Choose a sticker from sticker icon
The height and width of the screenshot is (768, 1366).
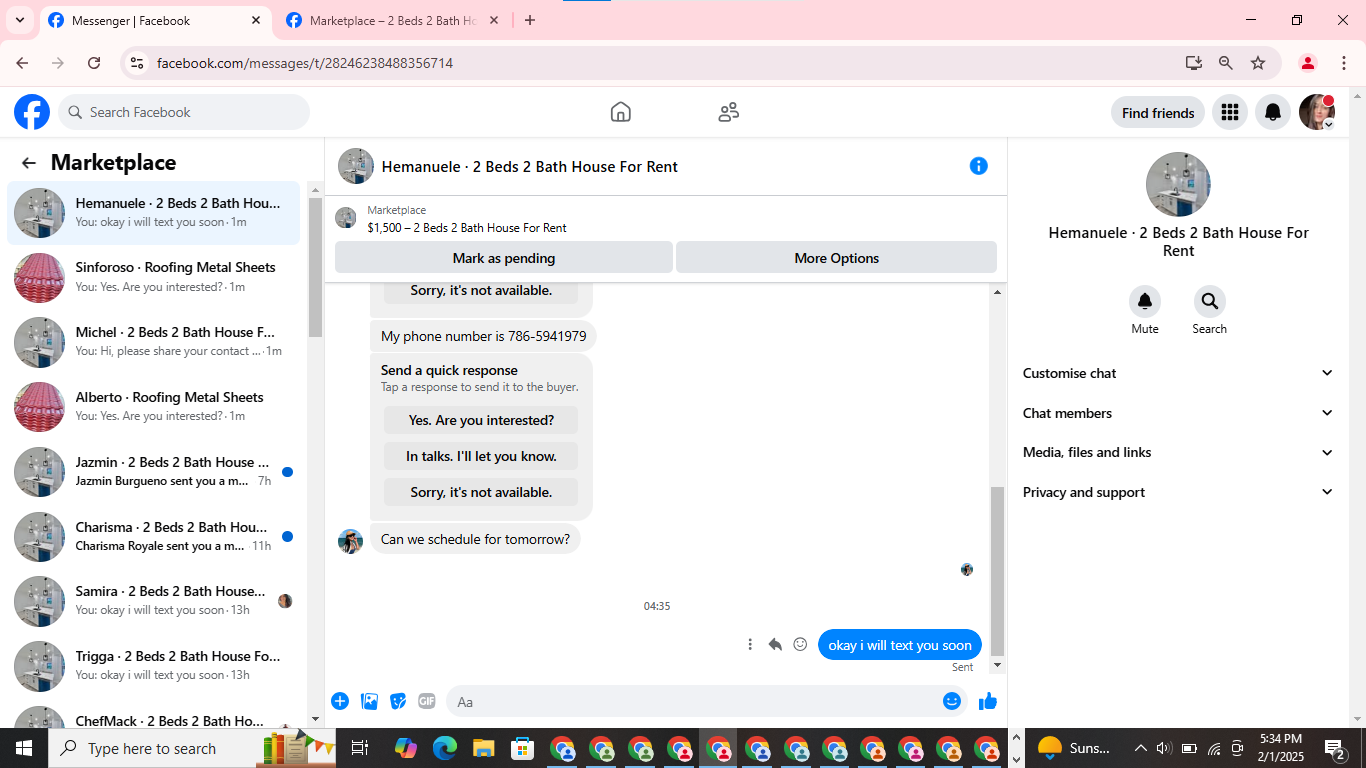pos(398,701)
